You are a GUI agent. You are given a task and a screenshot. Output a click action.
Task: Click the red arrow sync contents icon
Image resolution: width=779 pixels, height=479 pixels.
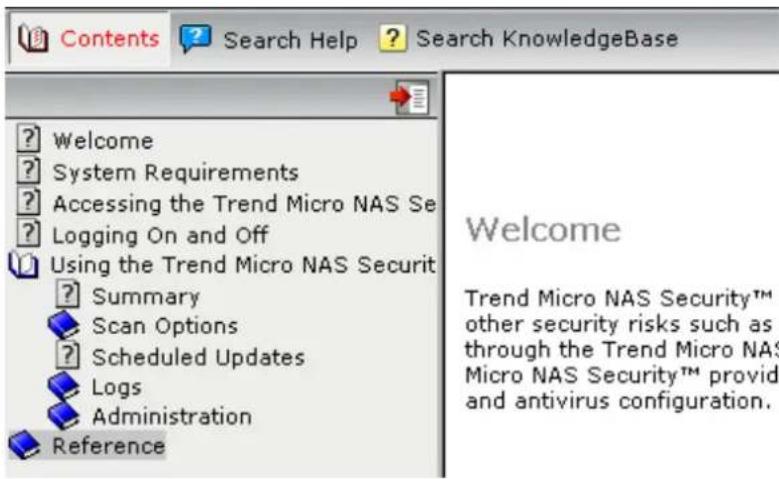[409, 97]
